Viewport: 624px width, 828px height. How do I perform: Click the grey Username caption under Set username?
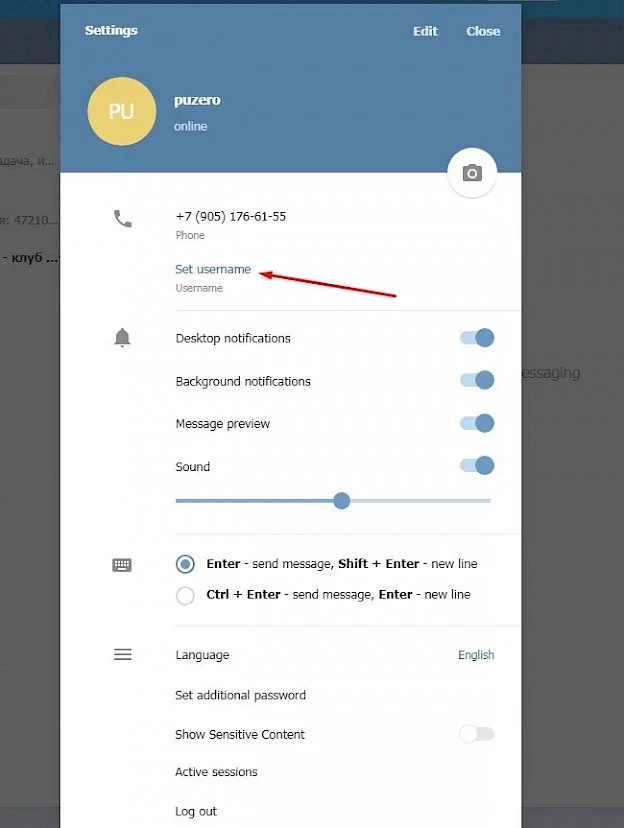pos(199,288)
